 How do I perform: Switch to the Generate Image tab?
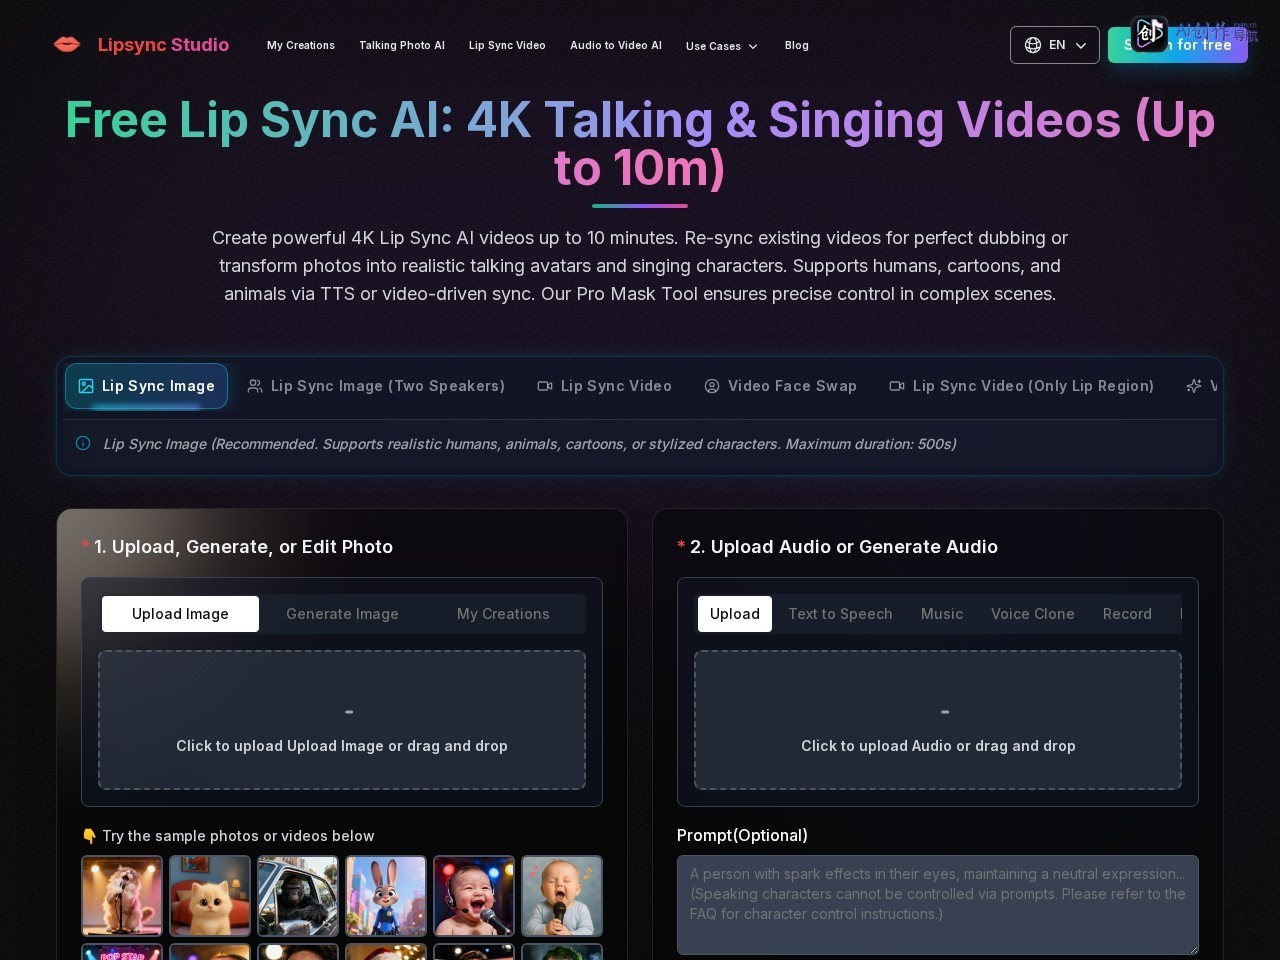click(x=342, y=614)
